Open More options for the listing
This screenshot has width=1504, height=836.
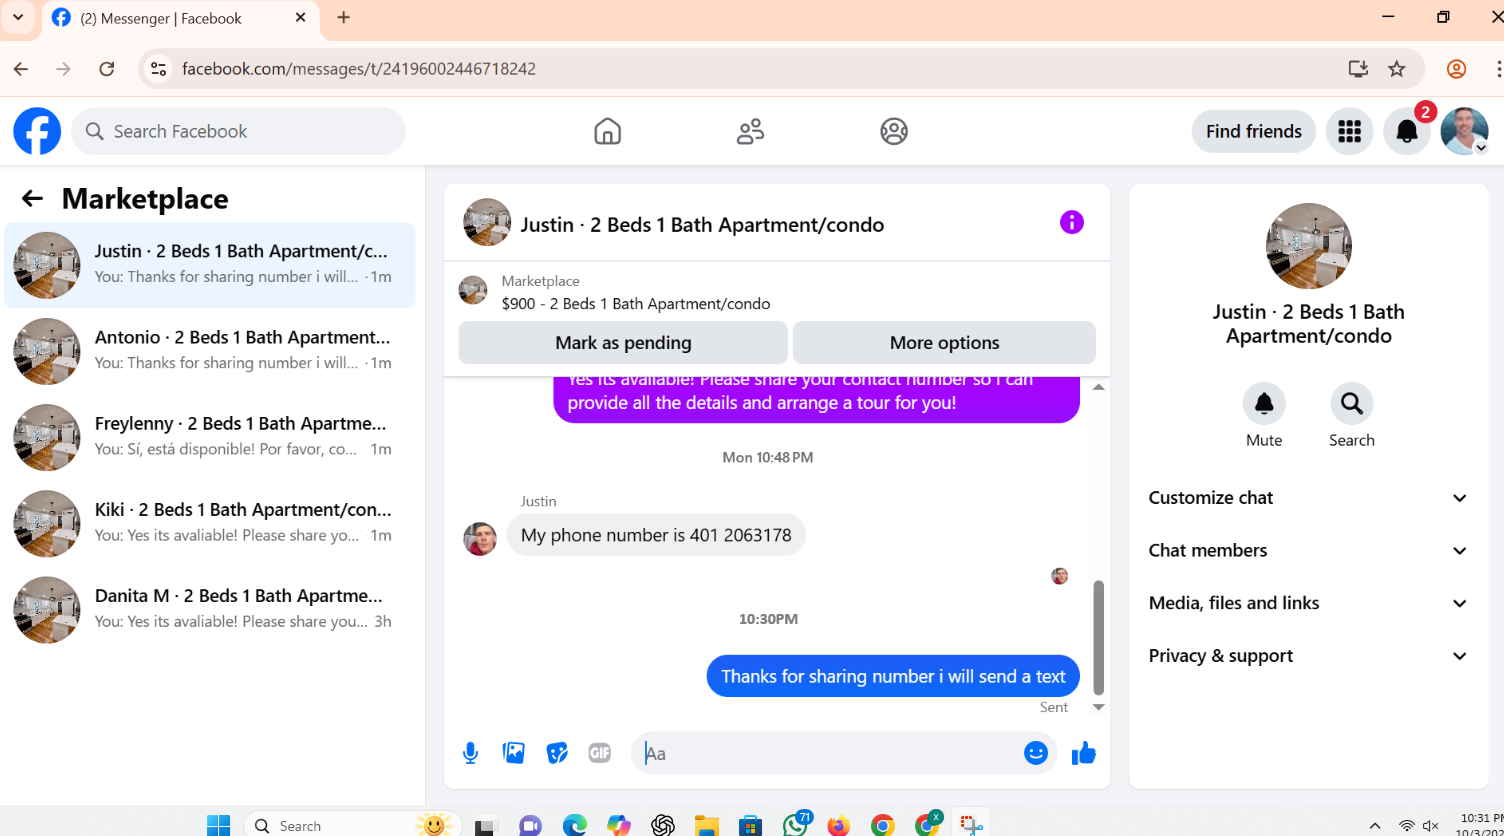(944, 343)
